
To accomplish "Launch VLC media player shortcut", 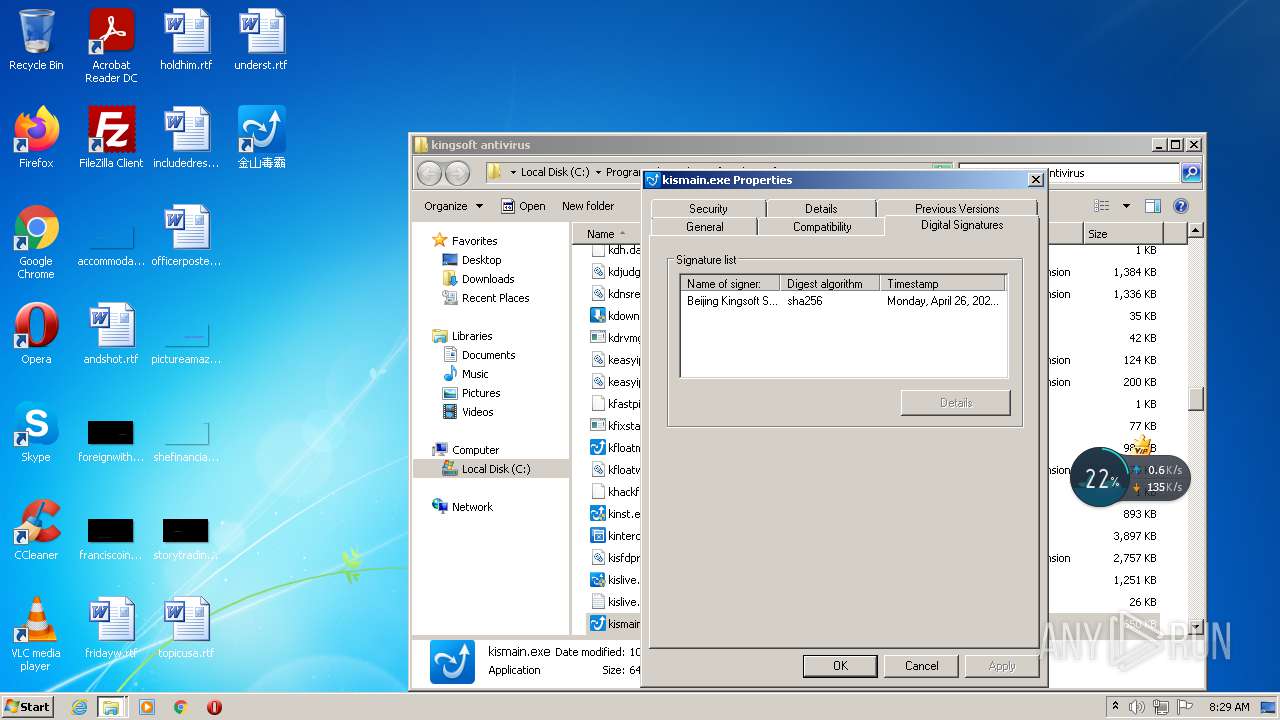I will [36, 634].
